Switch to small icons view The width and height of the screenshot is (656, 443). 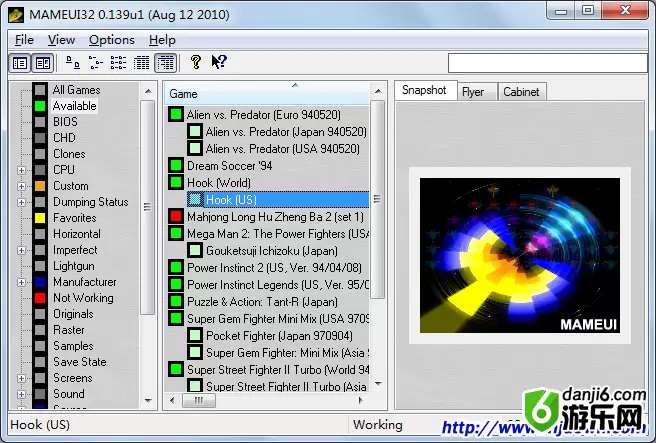pyautogui.click(x=96, y=63)
